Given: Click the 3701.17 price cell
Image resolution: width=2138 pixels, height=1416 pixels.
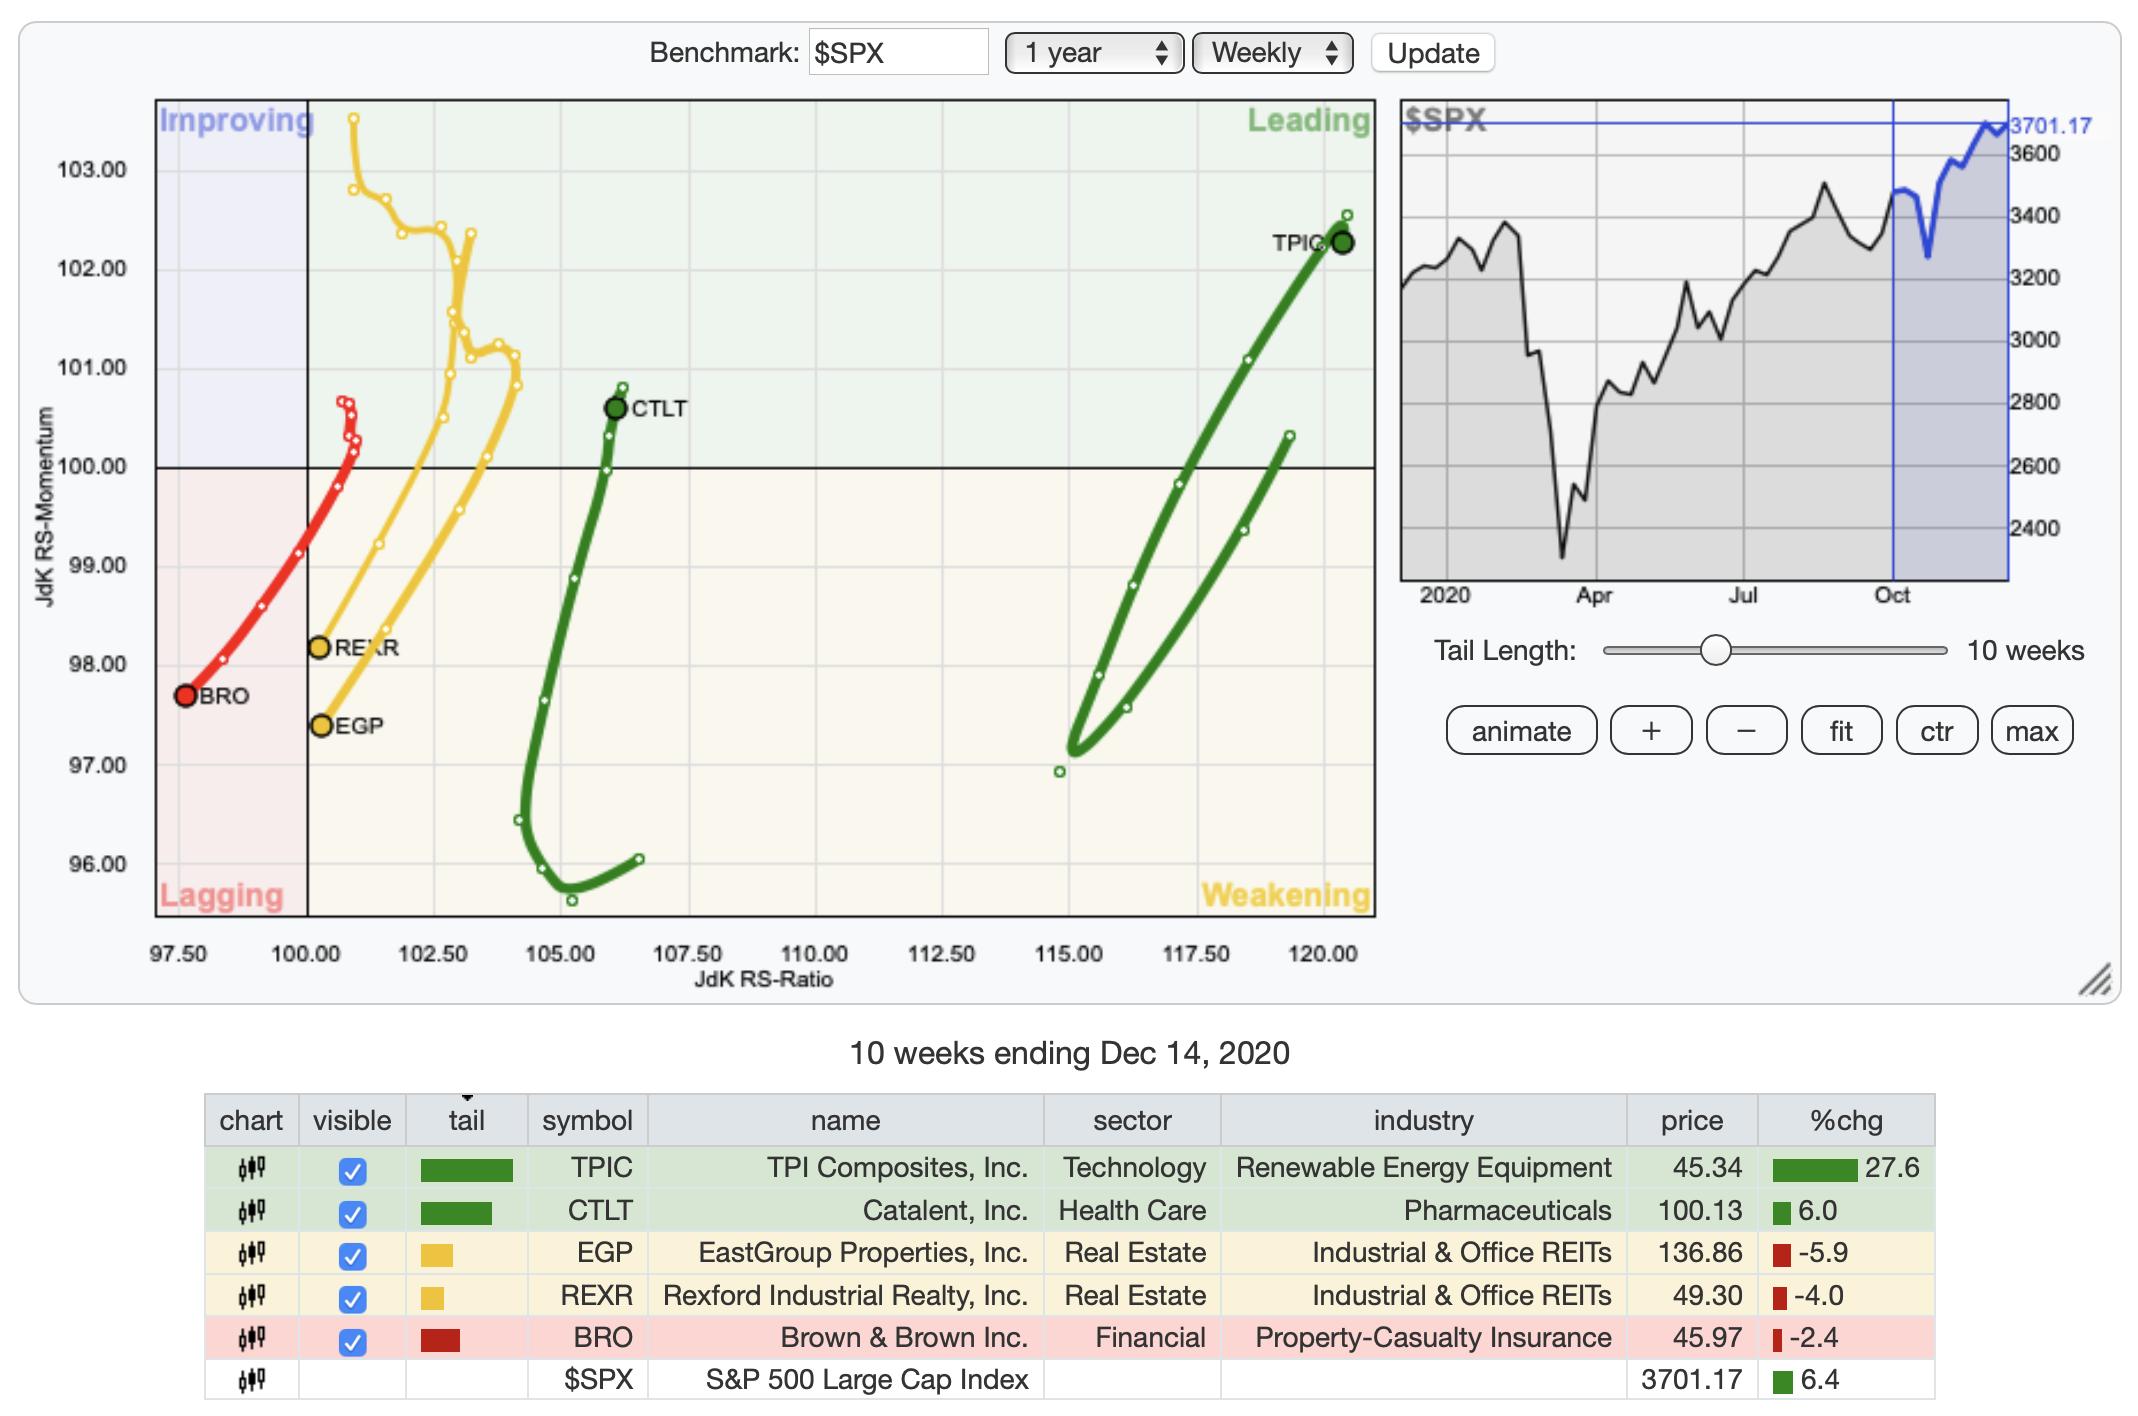Looking at the screenshot, I should pos(1691,1380).
